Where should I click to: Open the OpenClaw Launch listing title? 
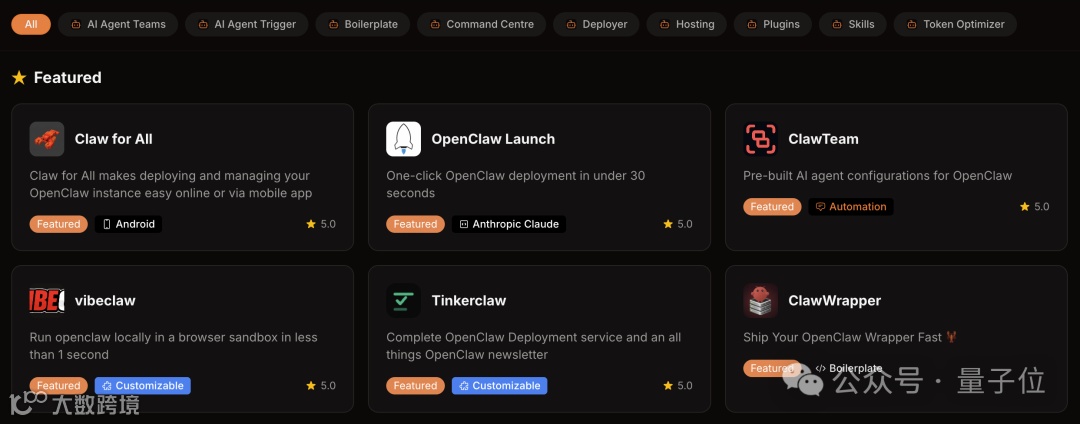tap(493, 139)
